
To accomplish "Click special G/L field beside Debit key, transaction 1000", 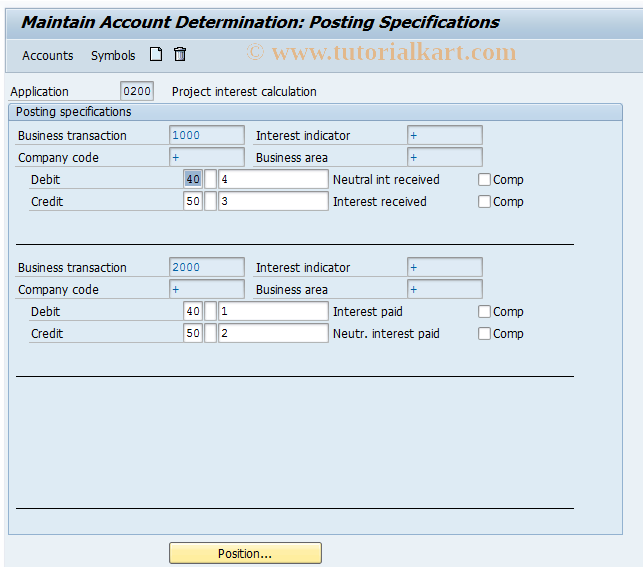I will pos(210,179).
